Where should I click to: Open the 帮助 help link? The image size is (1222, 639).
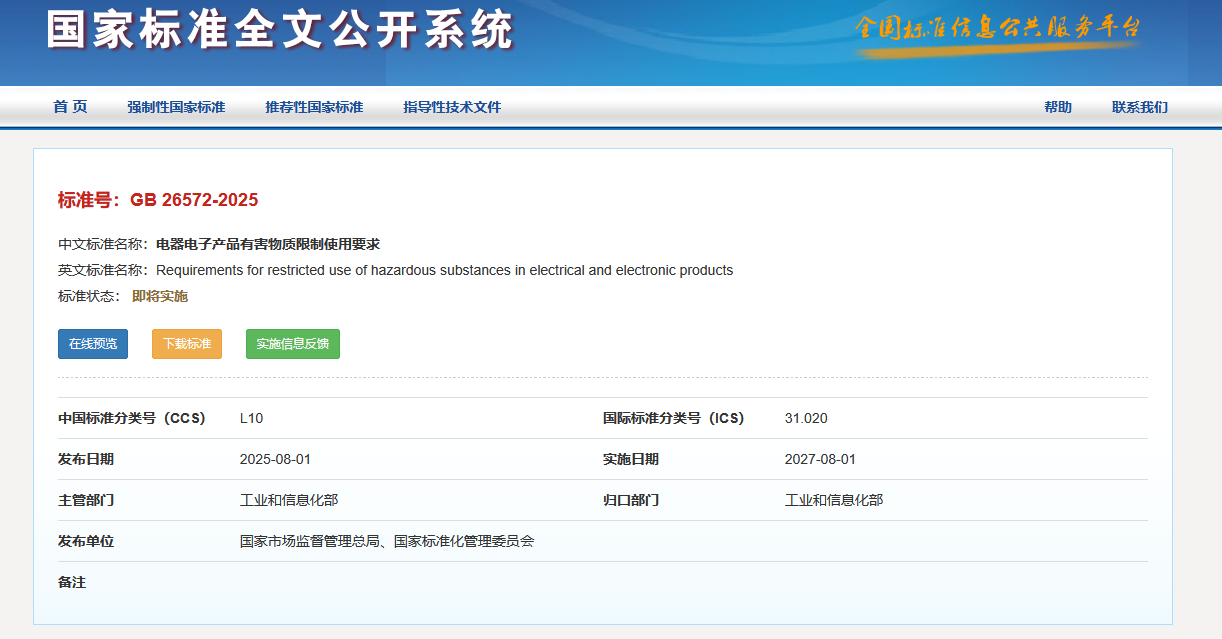pyautogui.click(x=1058, y=107)
